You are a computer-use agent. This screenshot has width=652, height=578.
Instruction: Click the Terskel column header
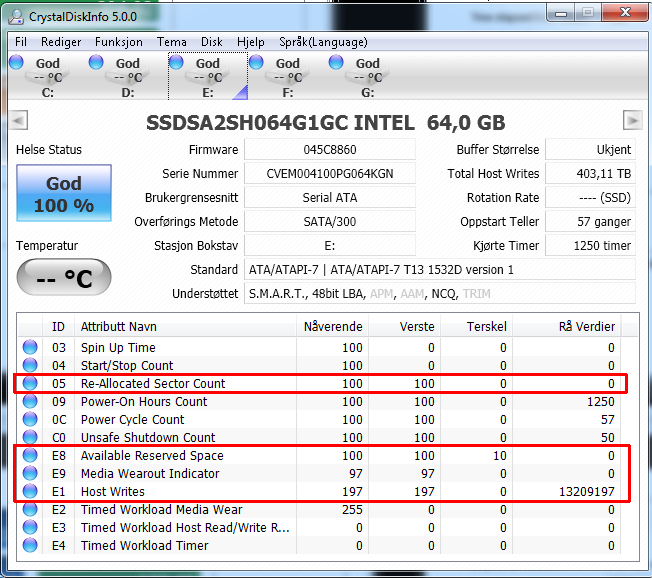pyautogui.click(x=477, y=326)
